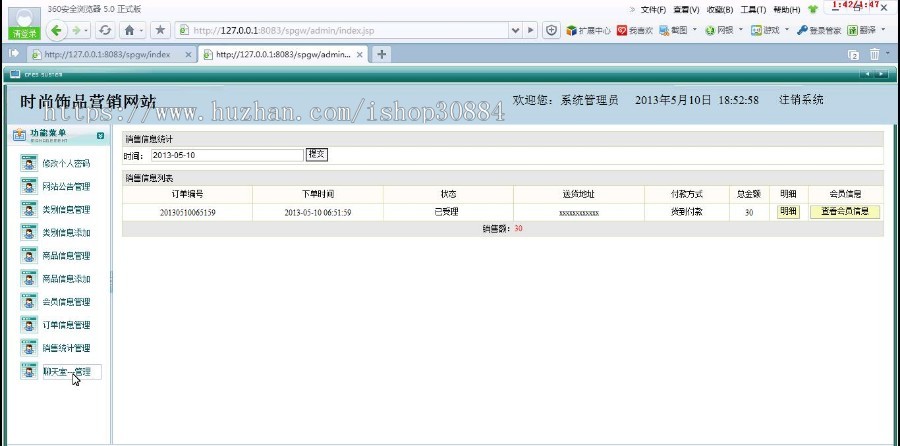This screenshot has height=446, width=900.
Task: Open the 工具(T) menu
Action: click(x=753, y=10)
